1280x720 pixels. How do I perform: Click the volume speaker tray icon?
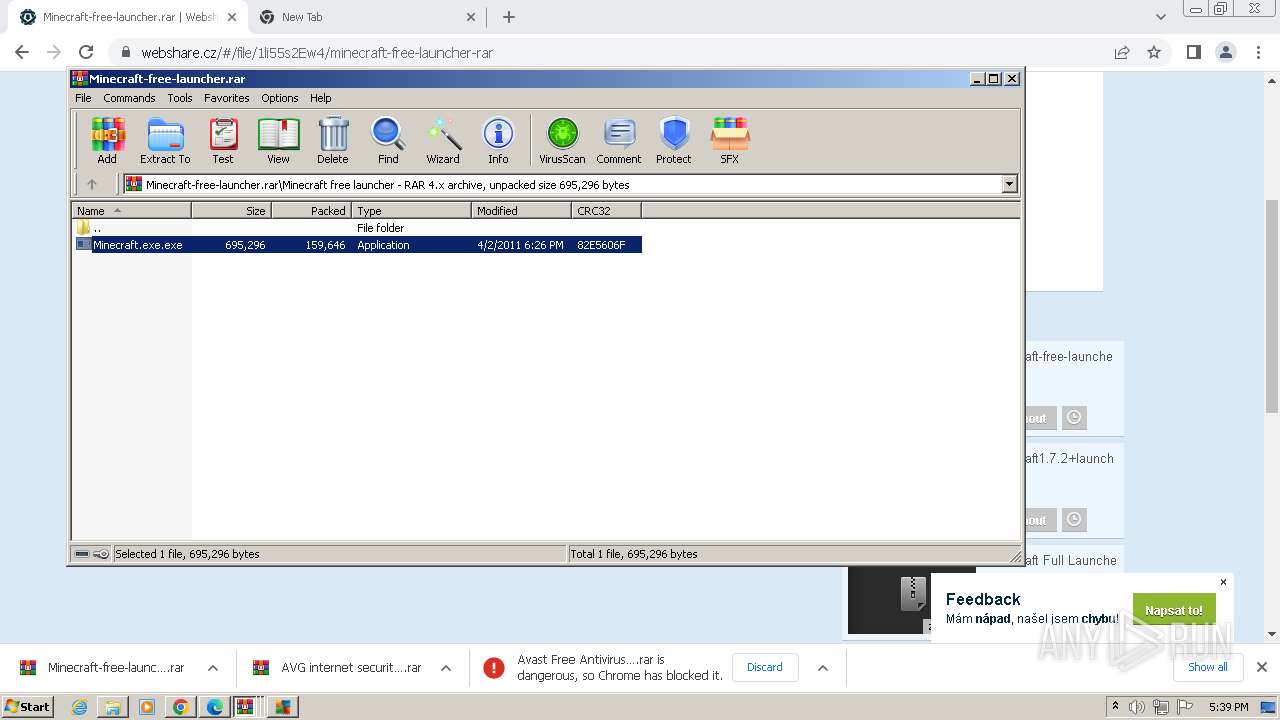[x=1137, y=707]
